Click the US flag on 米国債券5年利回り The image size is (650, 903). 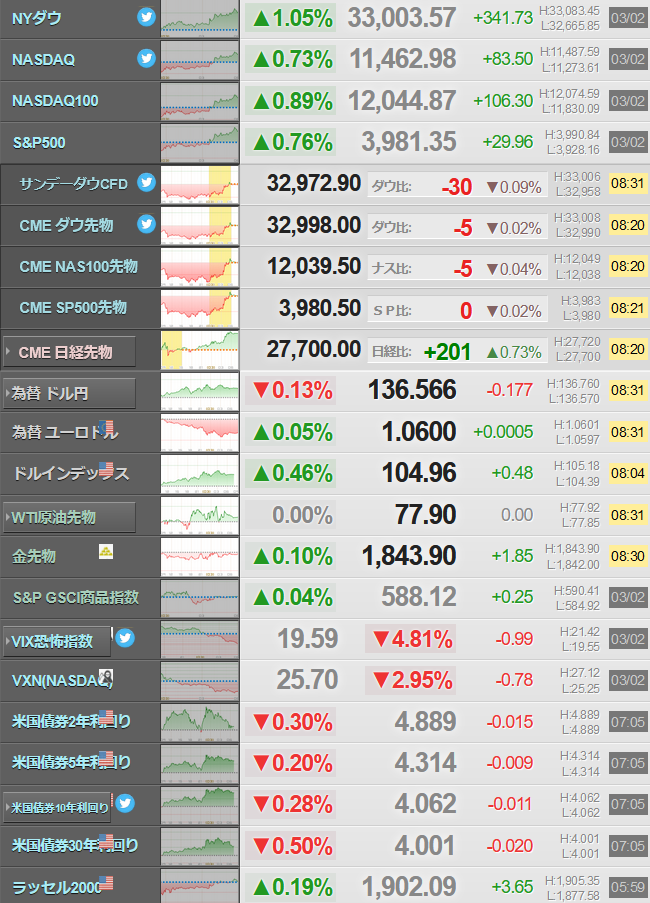[106, 758]
